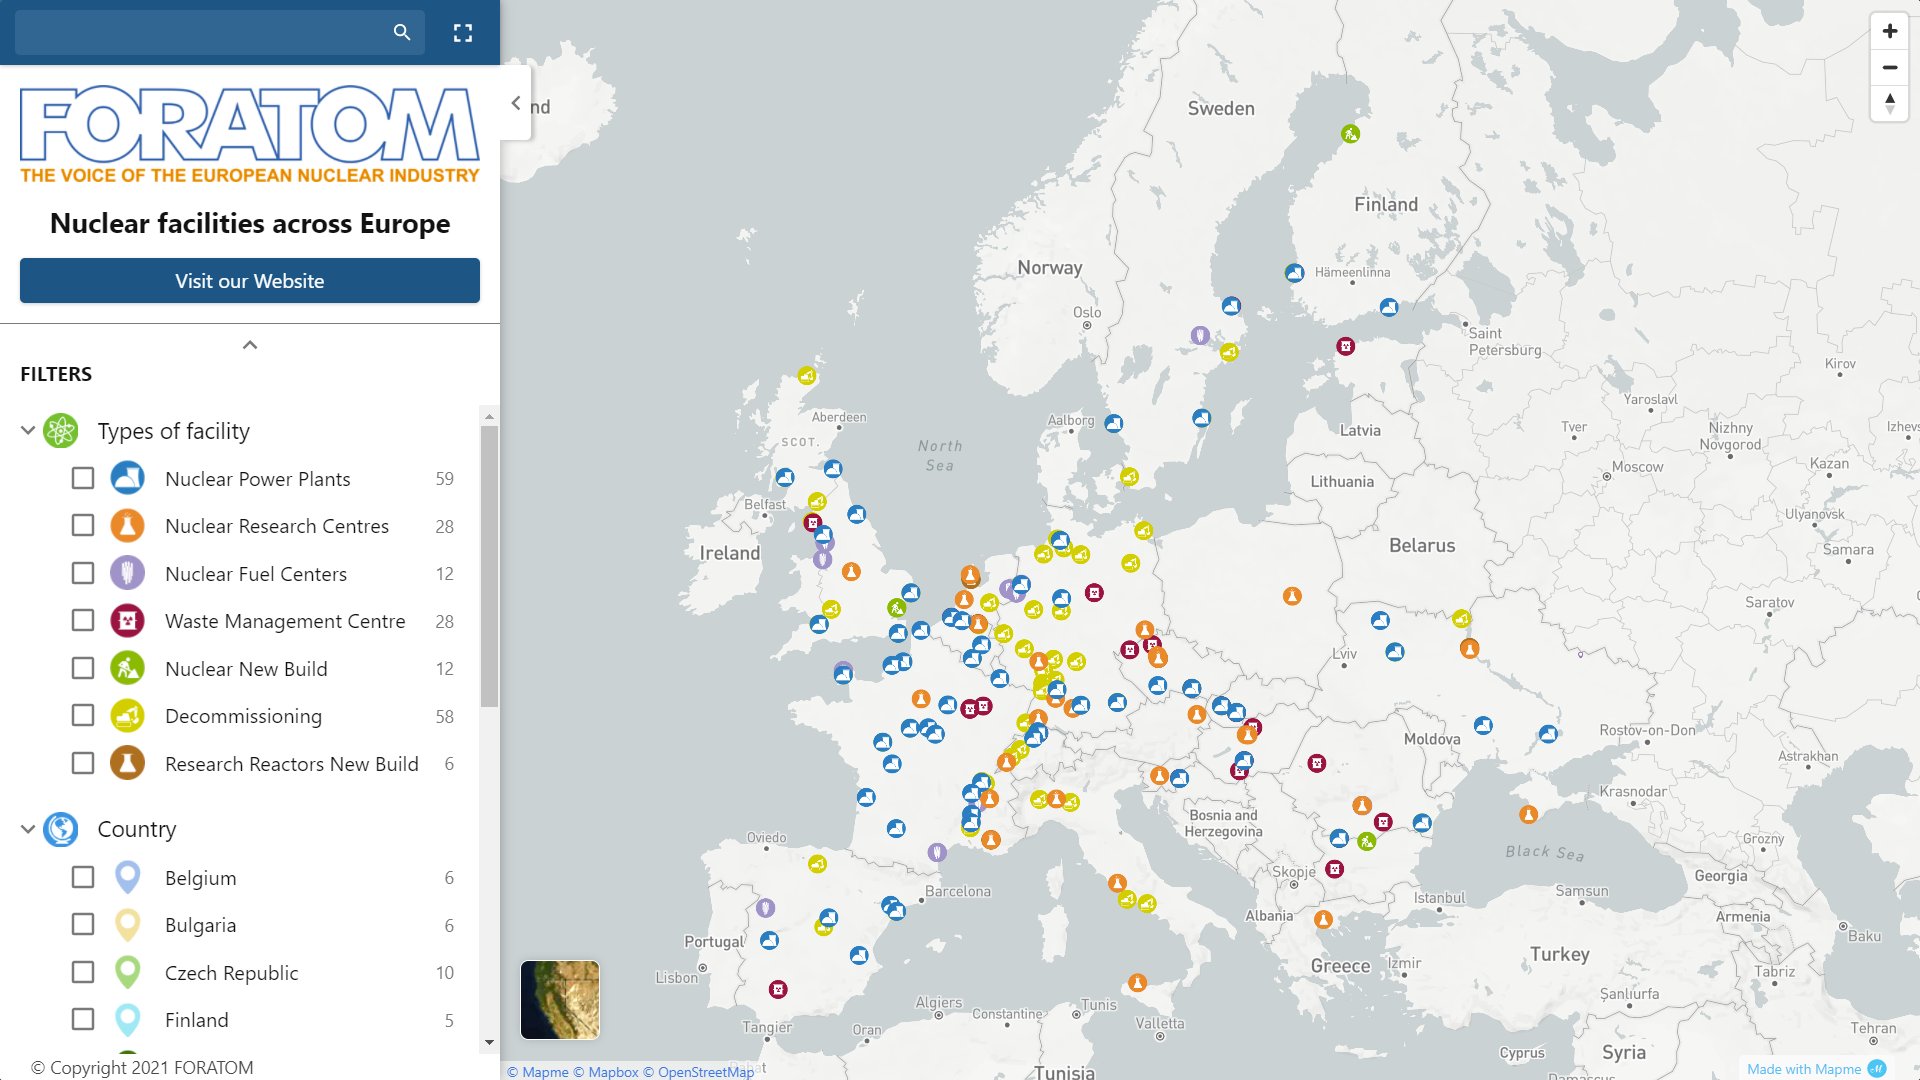The height and width of the screenshot is (1080, 1920).
Task: Click the Waste Management Centre icon
Action: (x=127, y=620)
